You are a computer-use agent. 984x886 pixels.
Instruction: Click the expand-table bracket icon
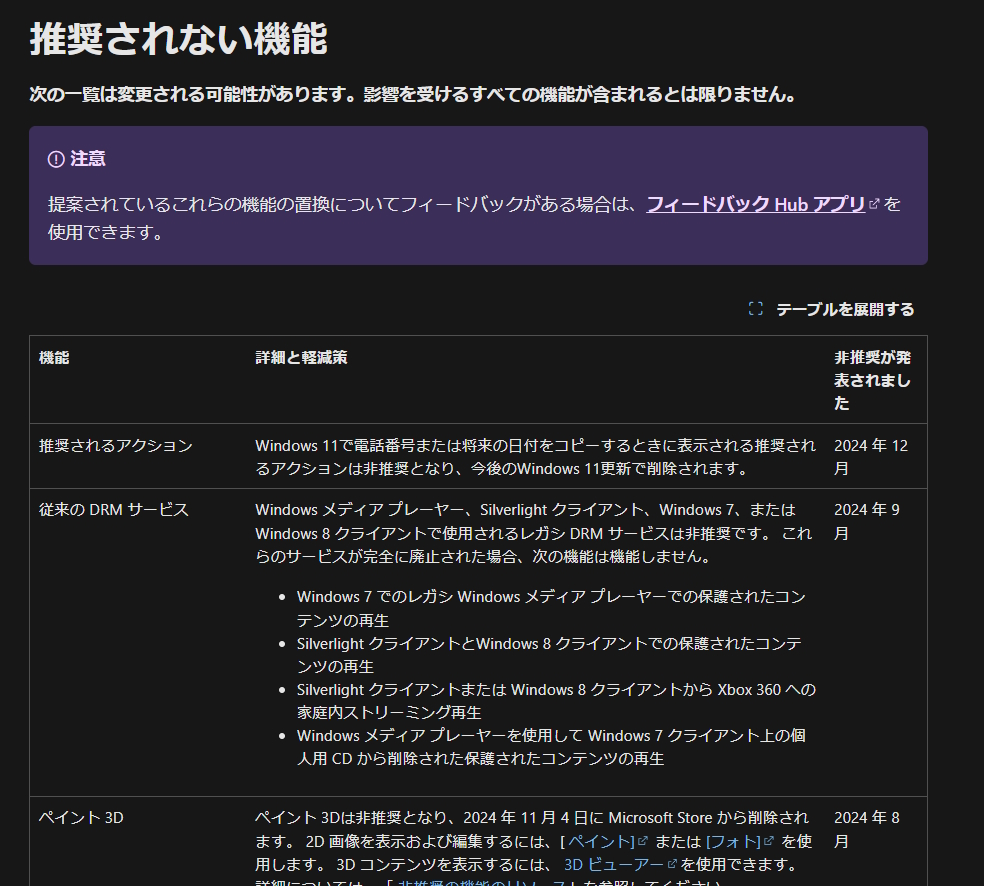(x=756, y=309)
